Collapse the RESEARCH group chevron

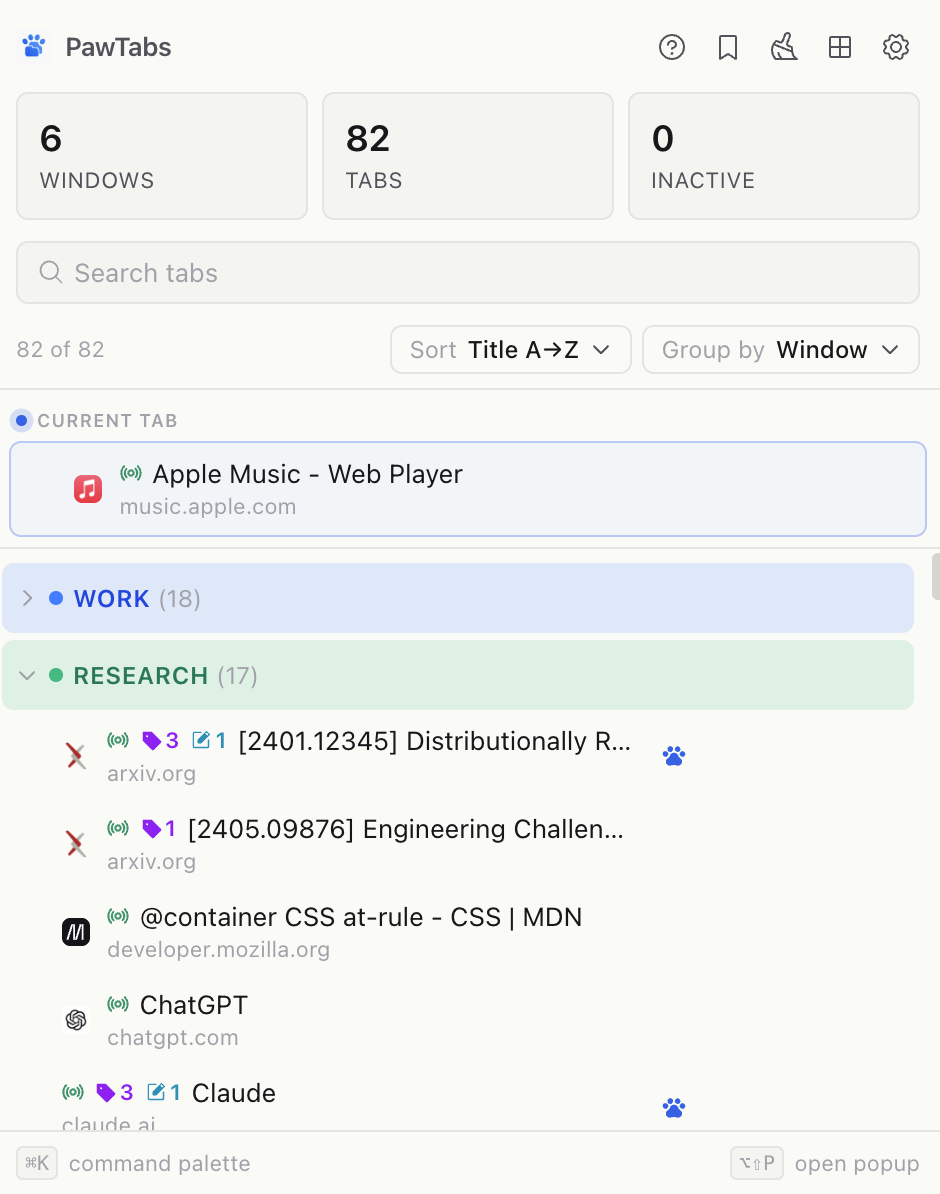27,675
